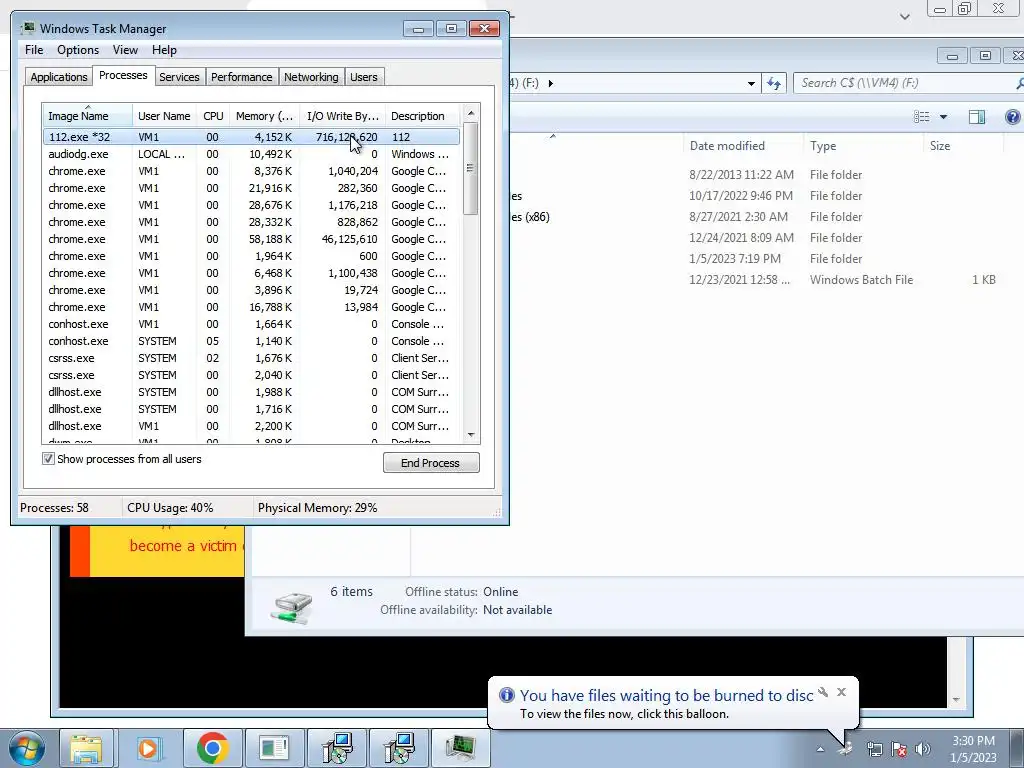Viewport: 1024px width, 768px height.
Task: Click the Task Manager title bar icon
Action: pos(28,29)
